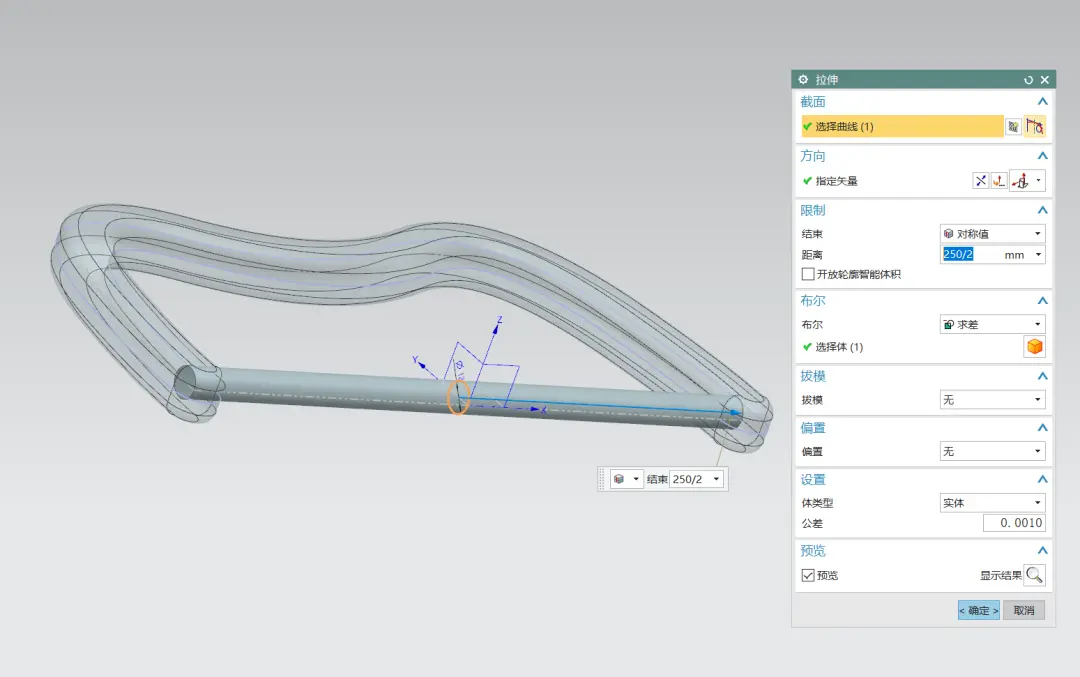1080x677 pixels.
Task: Click the sketch section icon beside 选择曲线
Action: pyautogui.click(x=1013, y=127)
